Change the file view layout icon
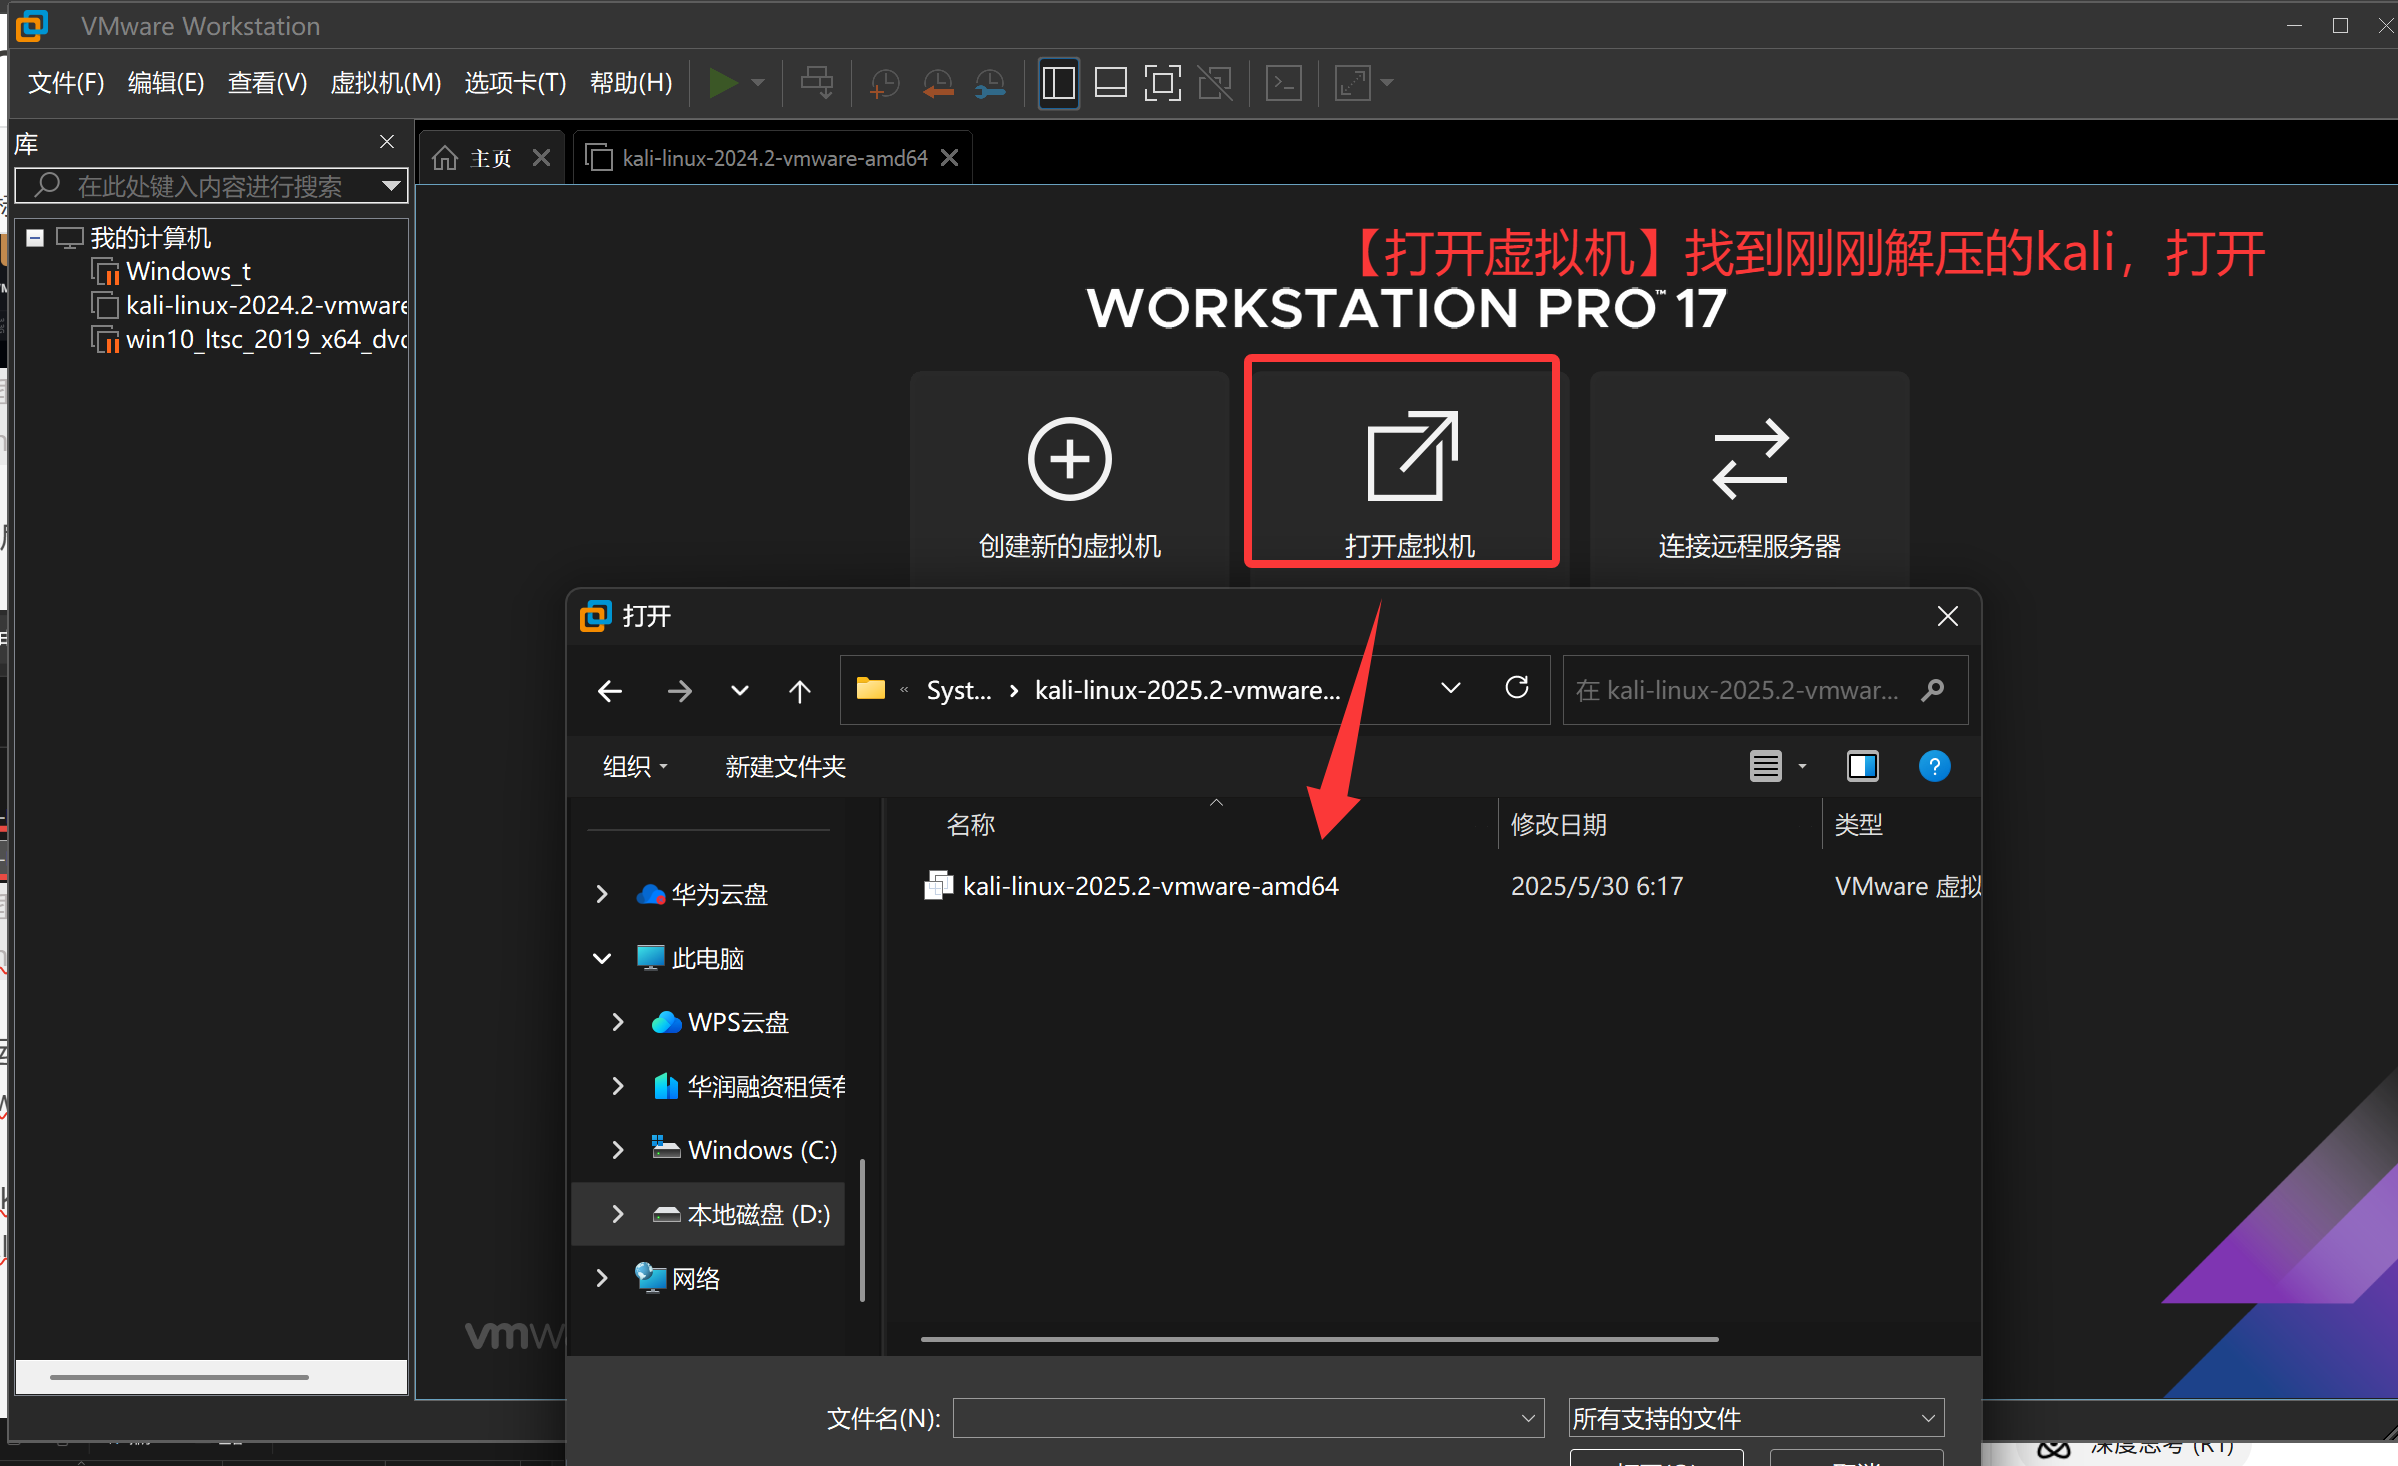Screen dimensions: 2398x1466 tap(1766, 766)
